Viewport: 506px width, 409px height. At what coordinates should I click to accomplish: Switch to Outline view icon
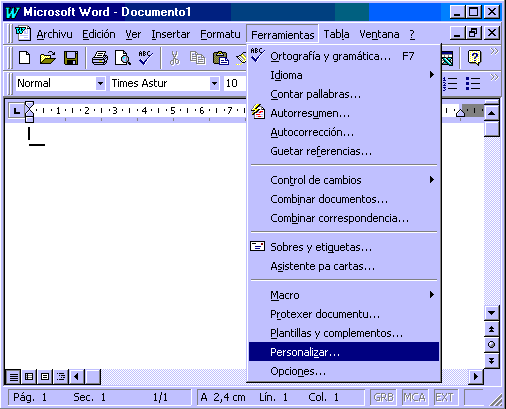[x=61, y=377]
